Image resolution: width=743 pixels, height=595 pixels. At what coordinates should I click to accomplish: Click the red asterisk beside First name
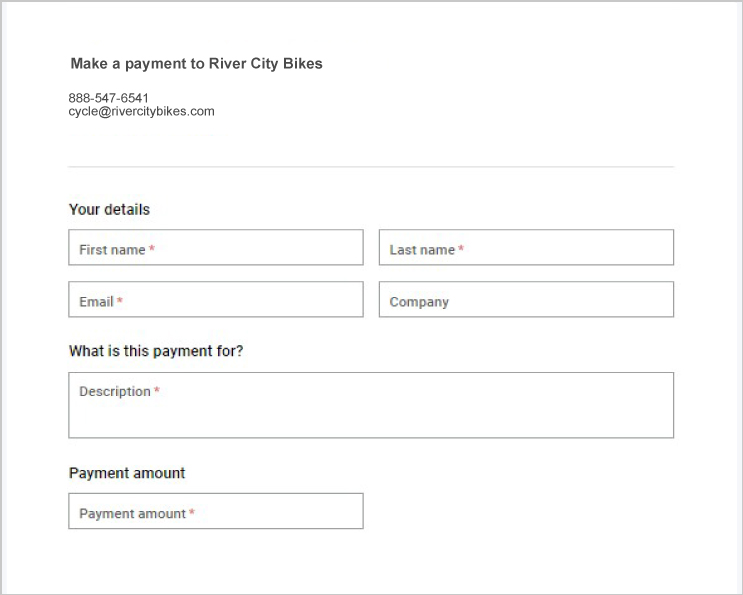152,248
